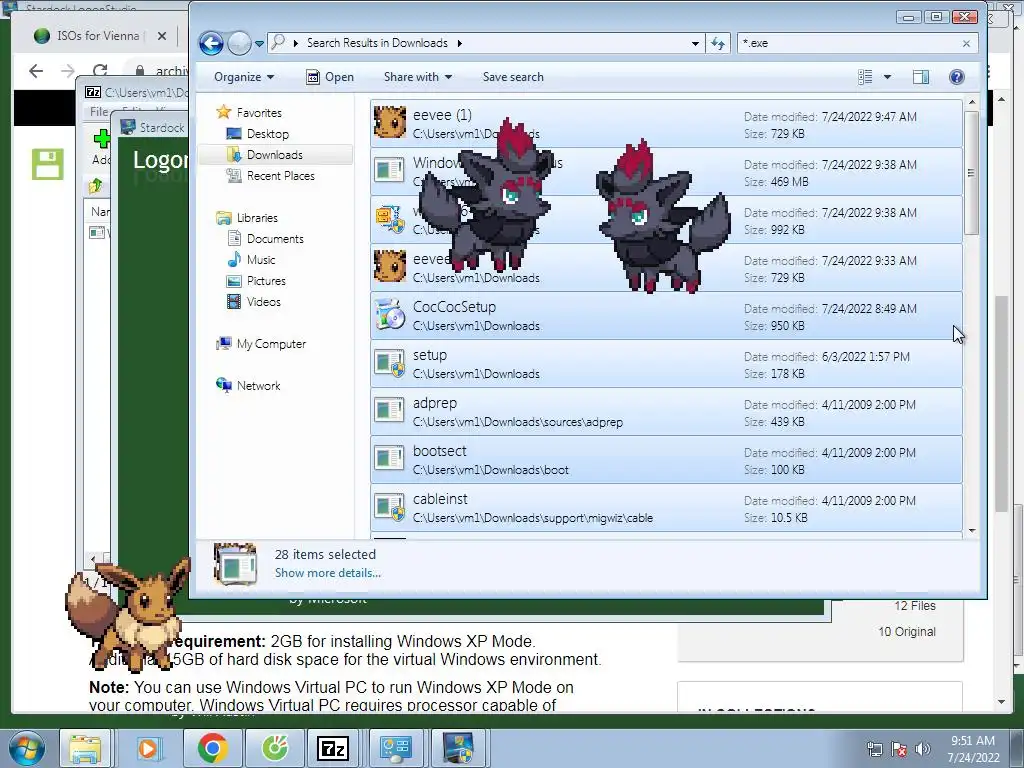Click the Open toolbar button

click(x=330, y=77)
